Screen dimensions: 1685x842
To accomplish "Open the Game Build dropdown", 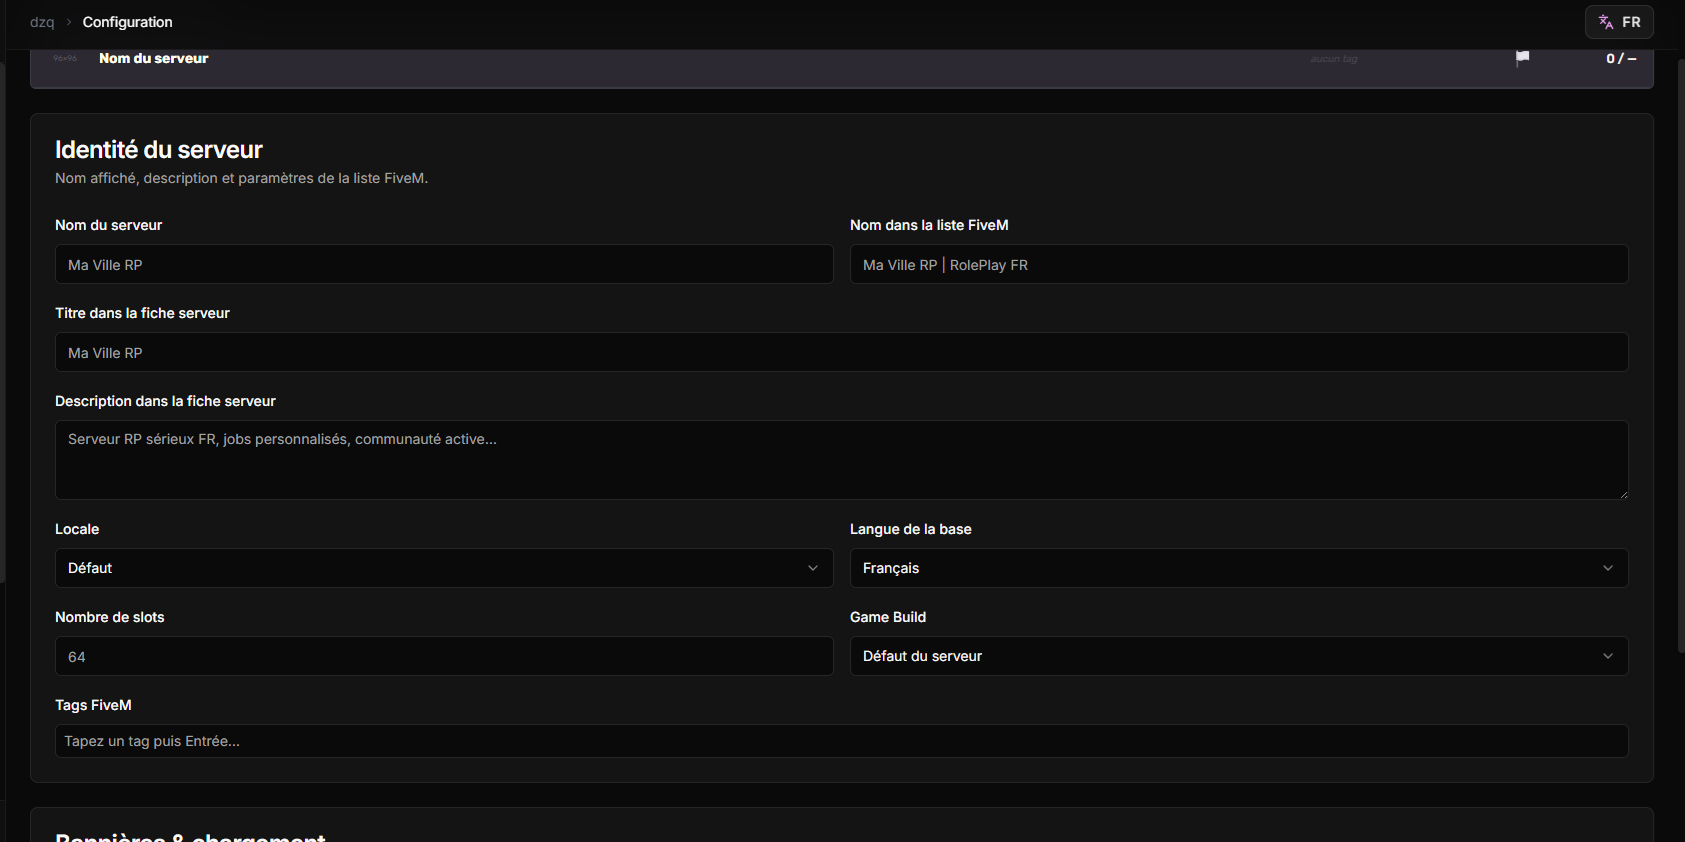I will (1239, 656).
